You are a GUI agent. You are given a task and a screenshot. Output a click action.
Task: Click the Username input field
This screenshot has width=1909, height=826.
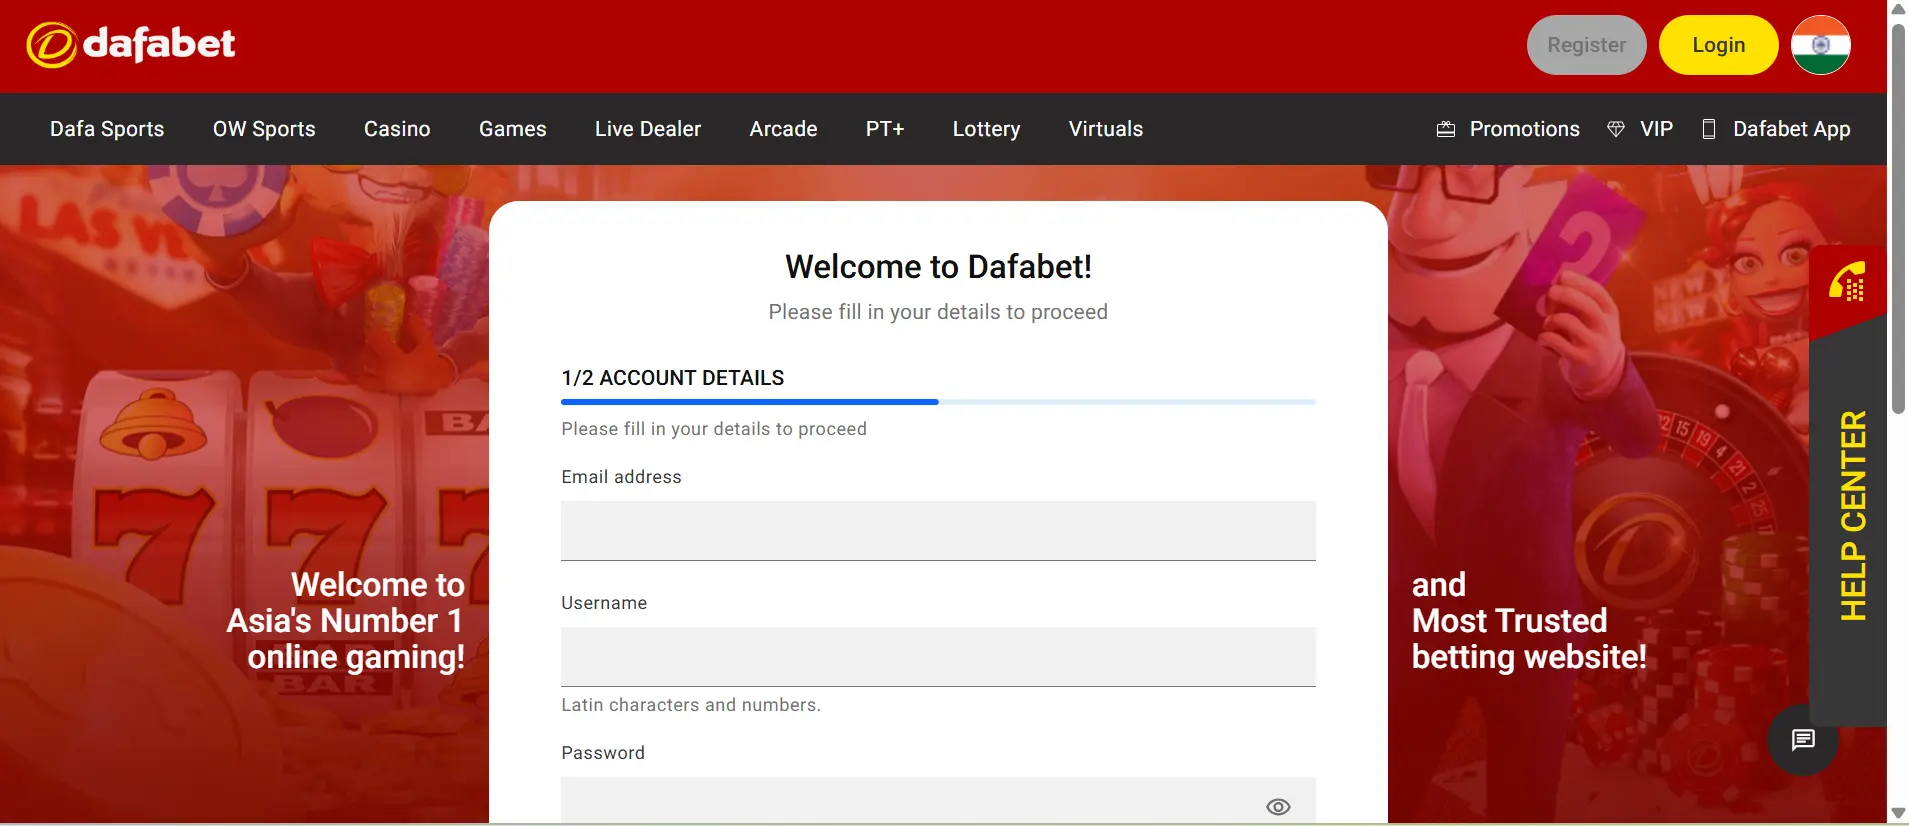point(938,657)
